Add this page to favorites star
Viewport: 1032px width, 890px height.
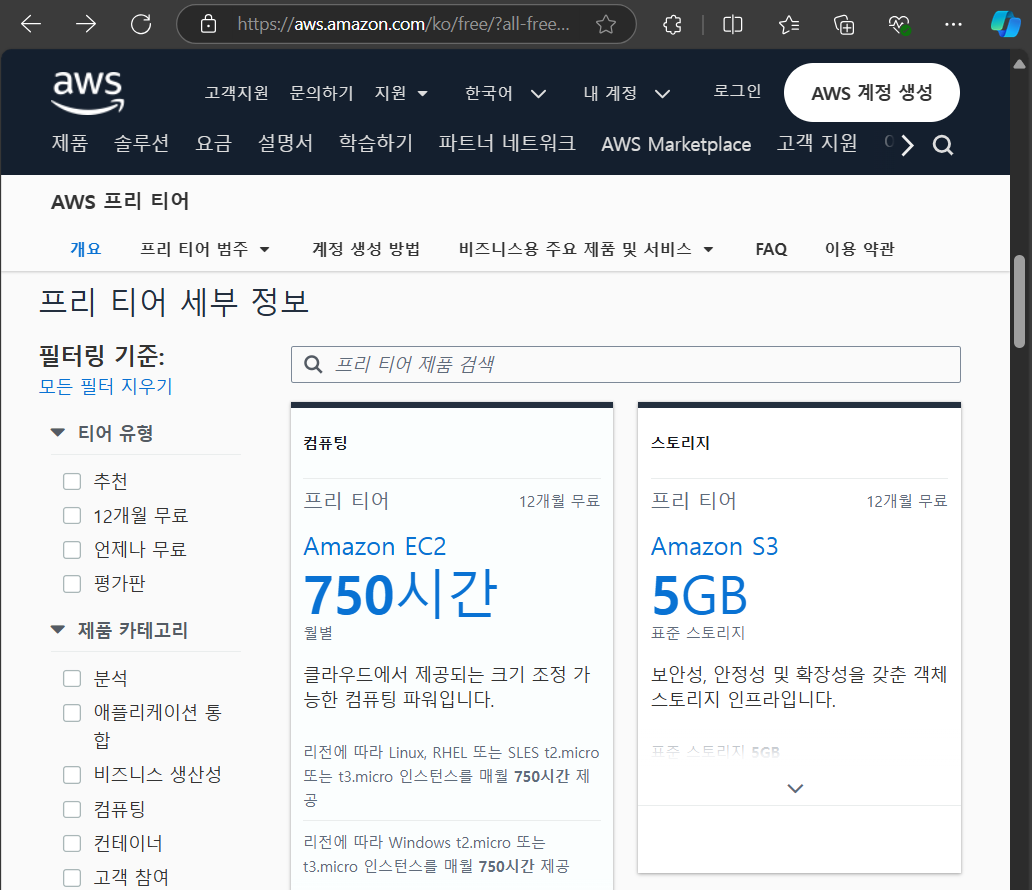point(606,24)
